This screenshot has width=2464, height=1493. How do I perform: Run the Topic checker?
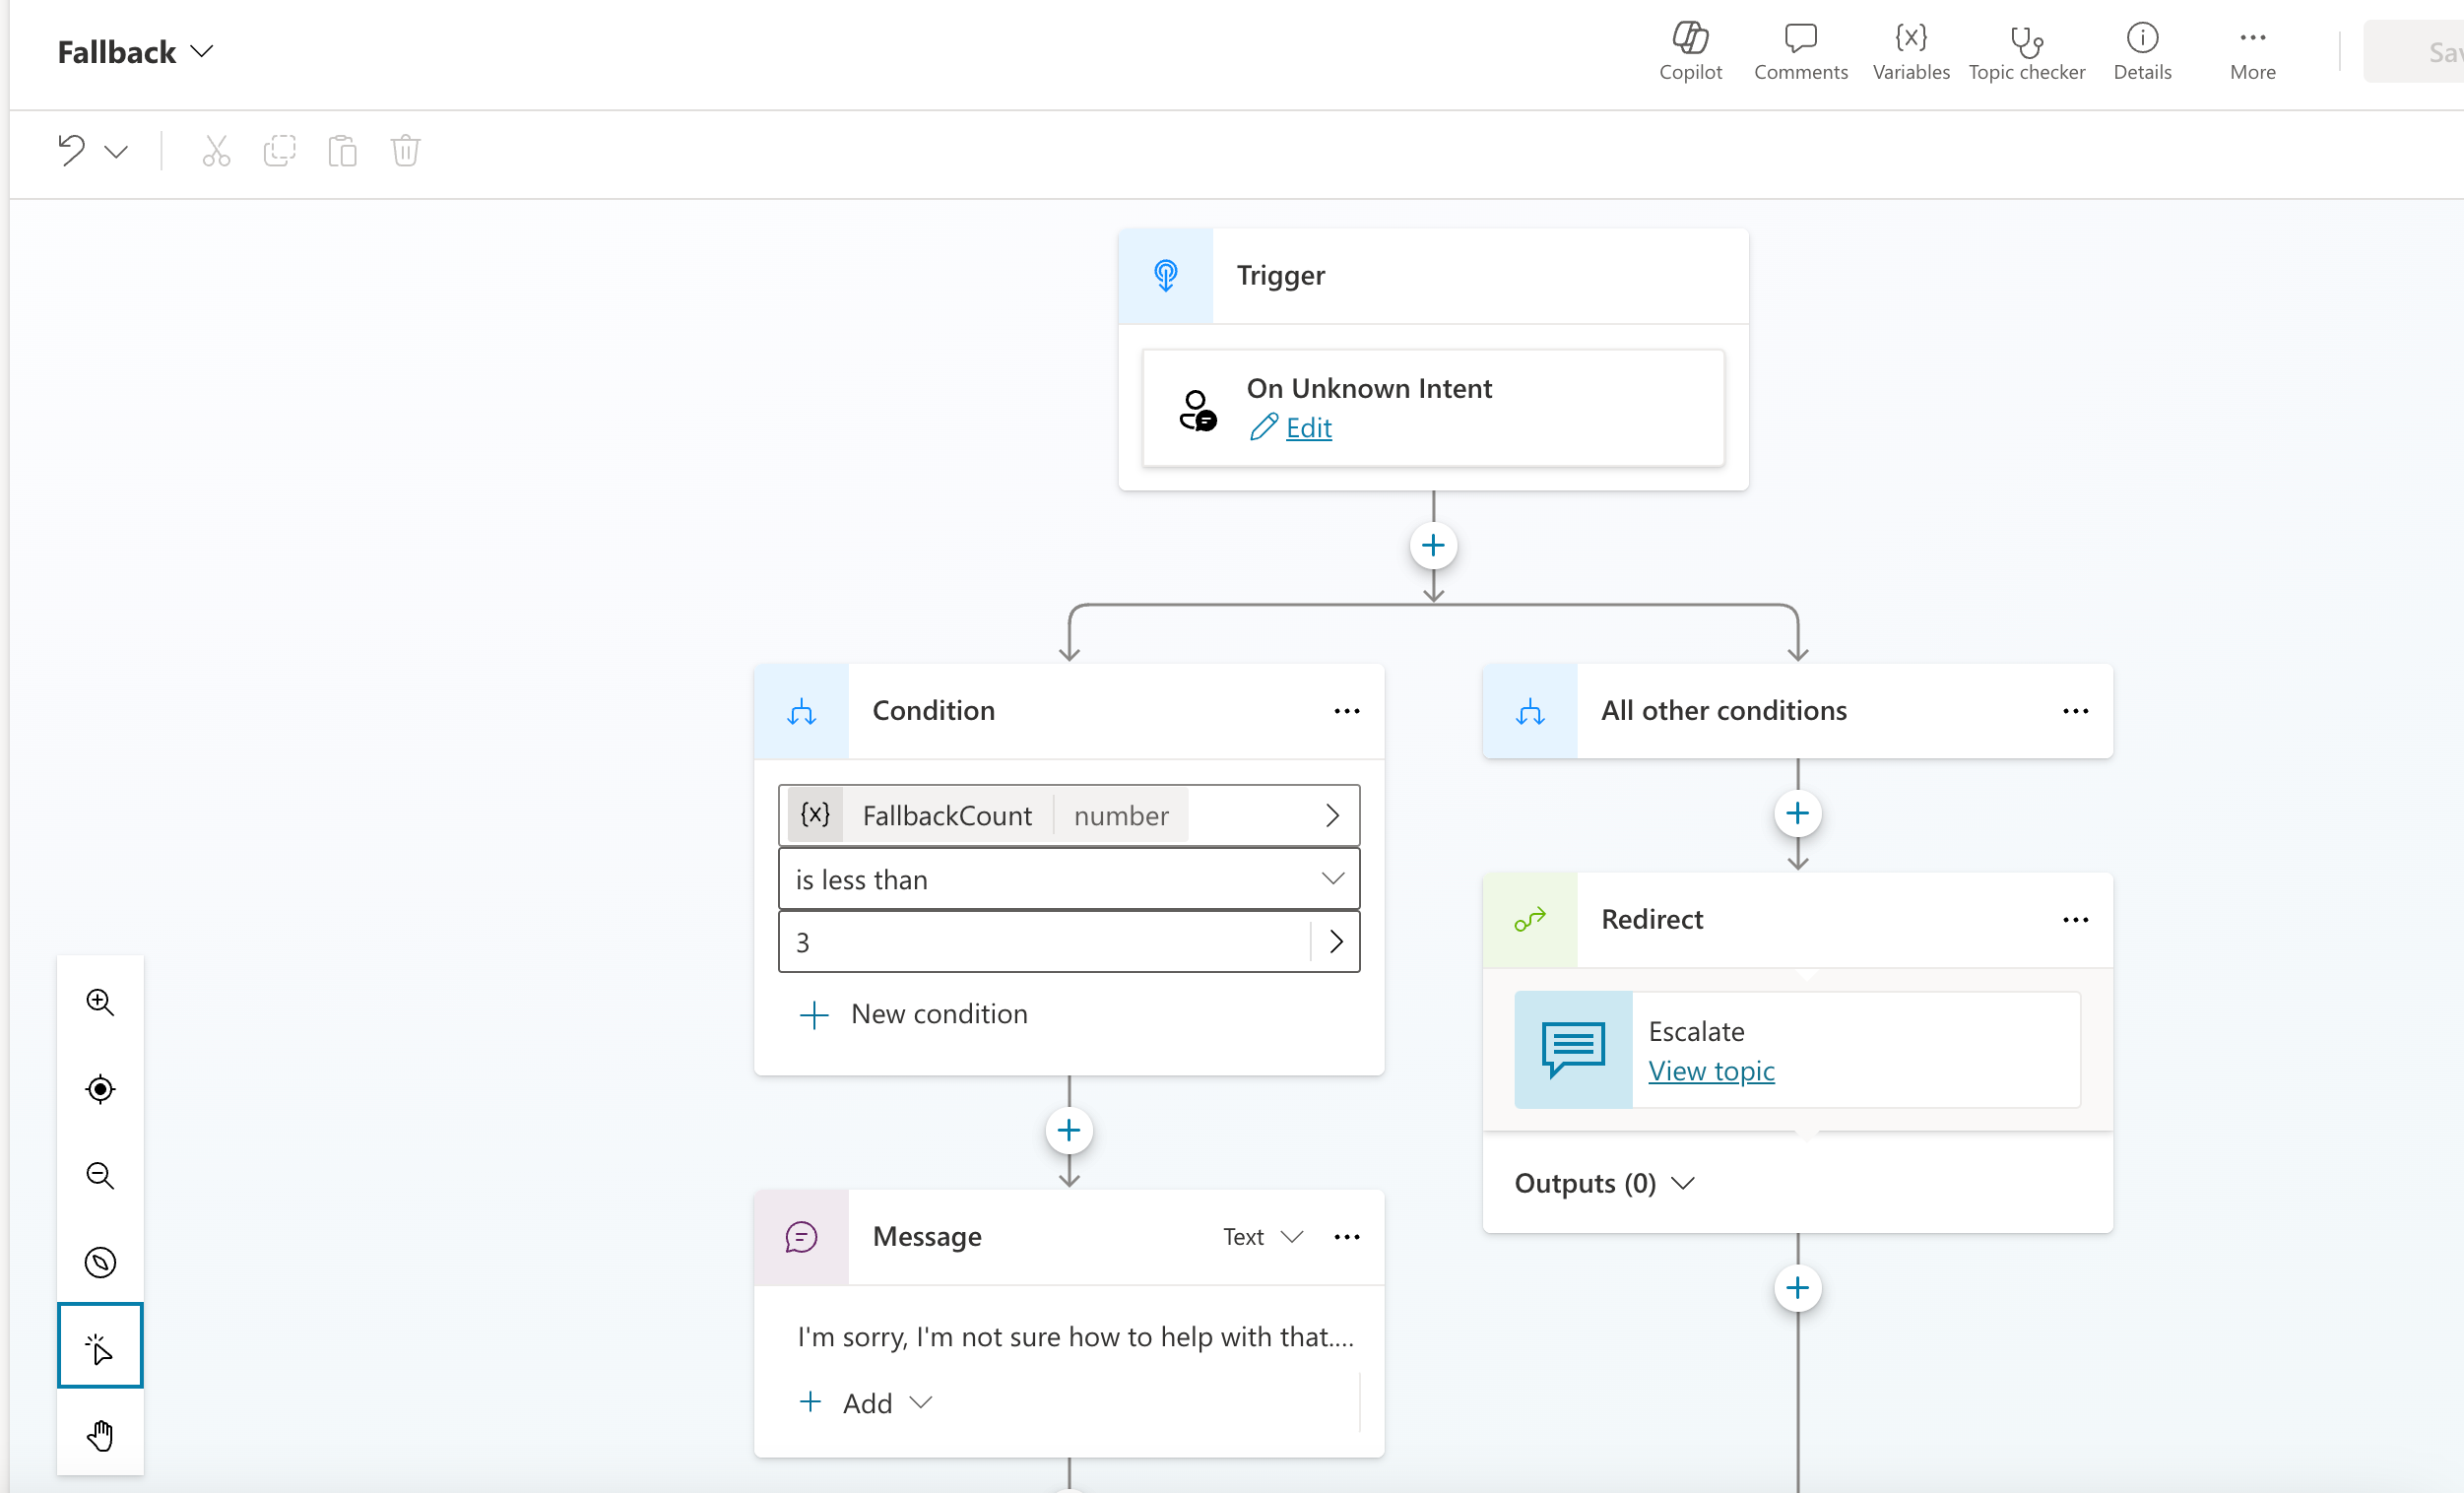click(x=2026, y=51)
